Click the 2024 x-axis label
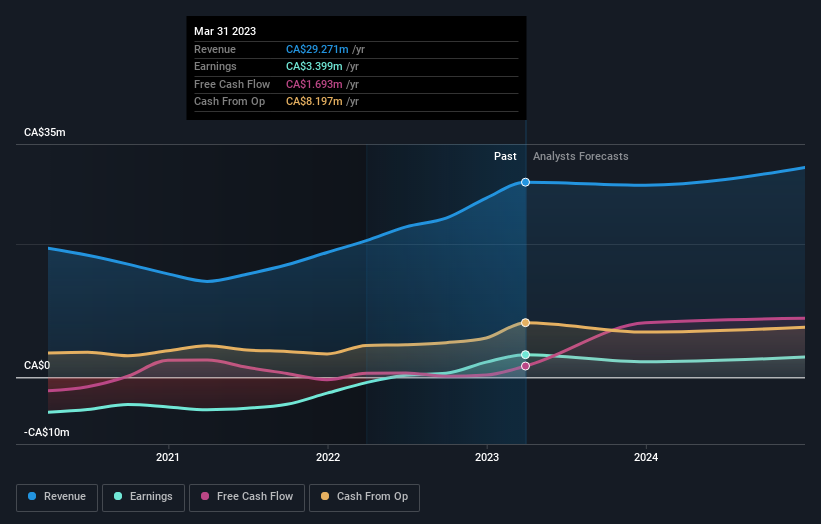 point(646,458)
